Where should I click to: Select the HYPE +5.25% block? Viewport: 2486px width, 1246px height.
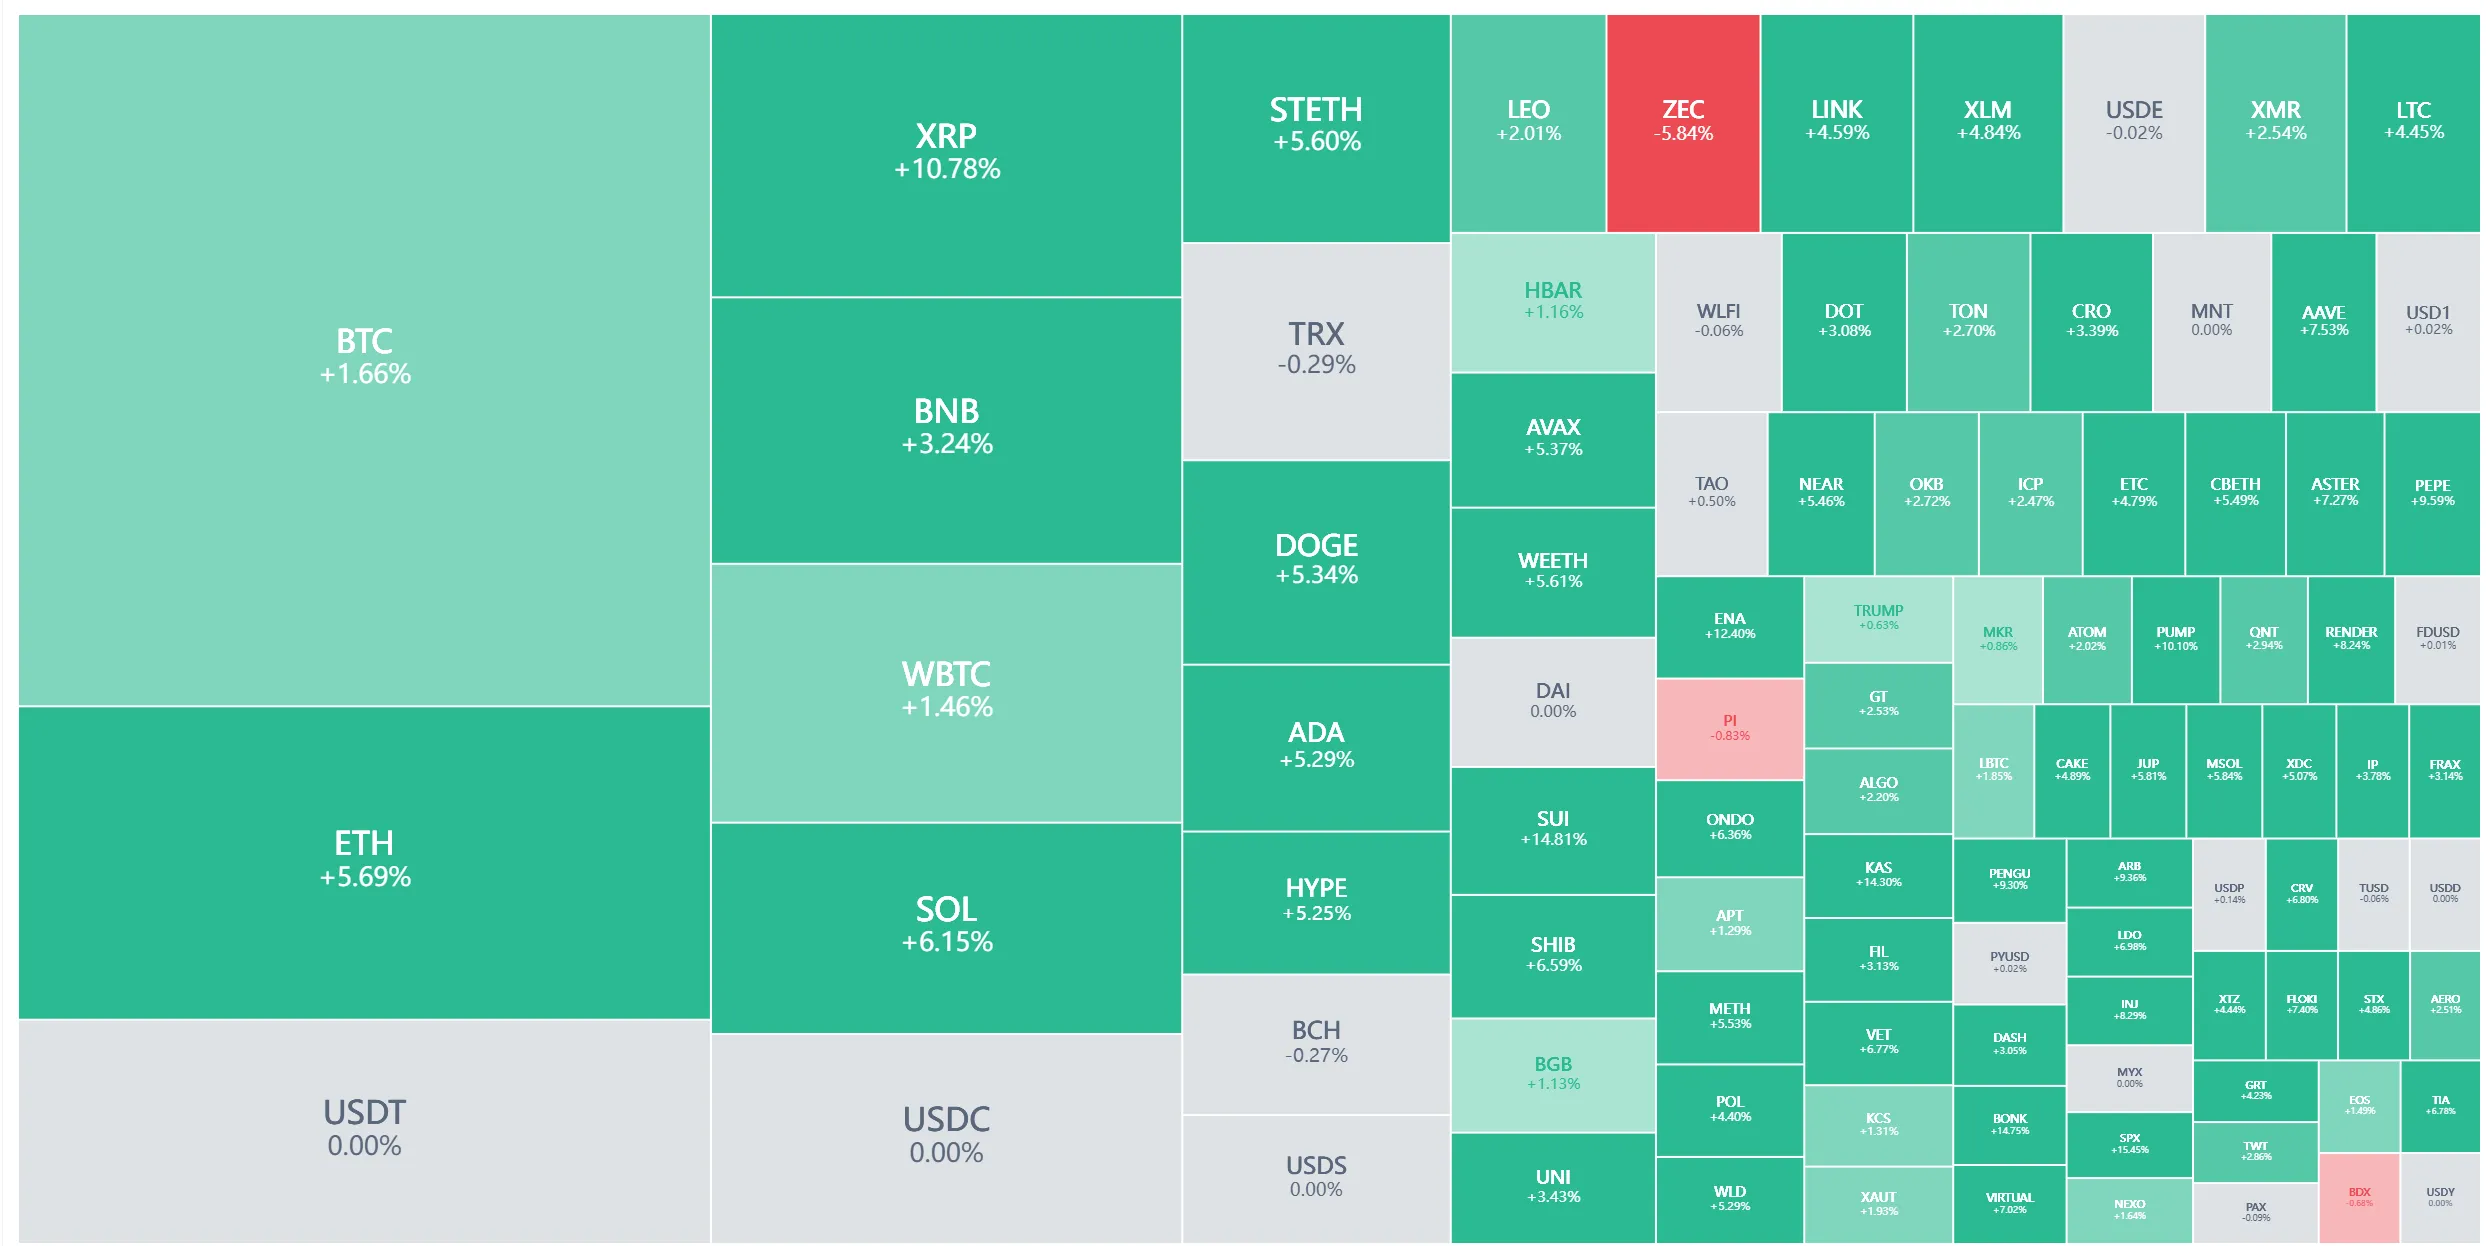point(1316,900)
